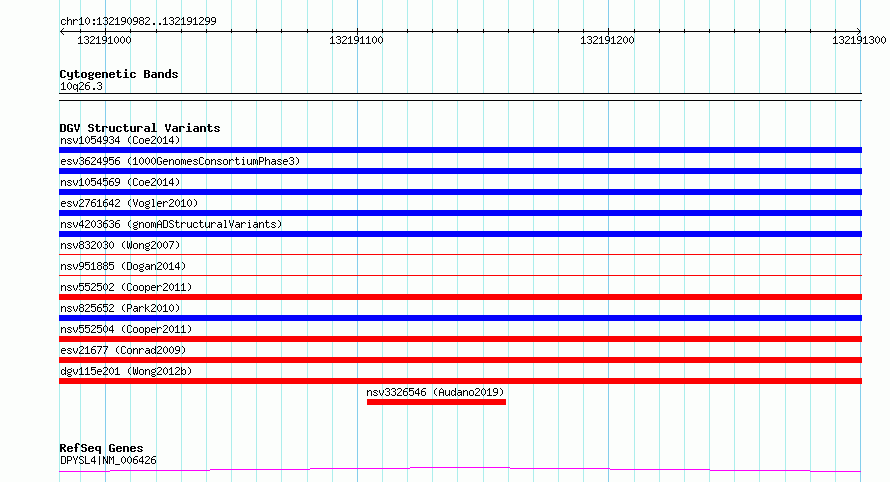Click ruler position 132191000

coord(104,40)
